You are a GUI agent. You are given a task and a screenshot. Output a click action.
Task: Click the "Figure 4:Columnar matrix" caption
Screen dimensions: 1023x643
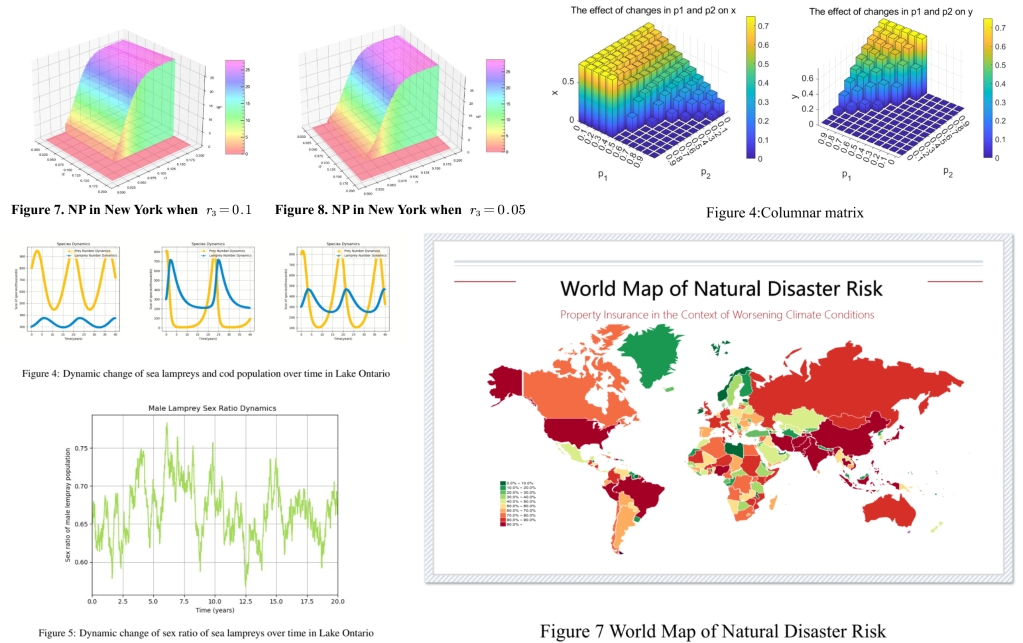point(770,213)
